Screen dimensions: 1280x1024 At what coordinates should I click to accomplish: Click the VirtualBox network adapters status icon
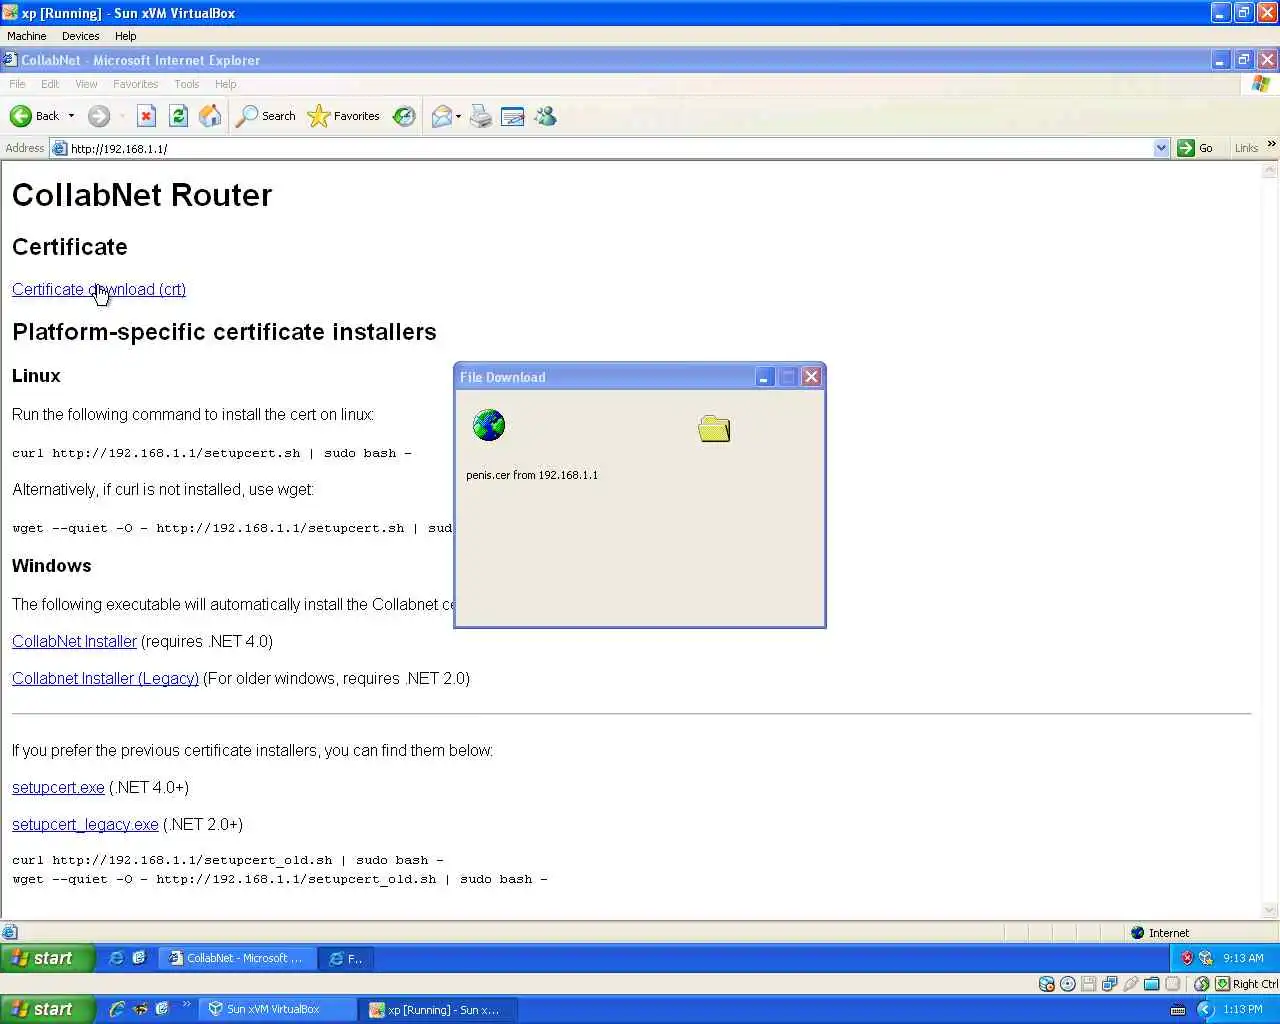pyautogui.click(x=1110, y=984)
